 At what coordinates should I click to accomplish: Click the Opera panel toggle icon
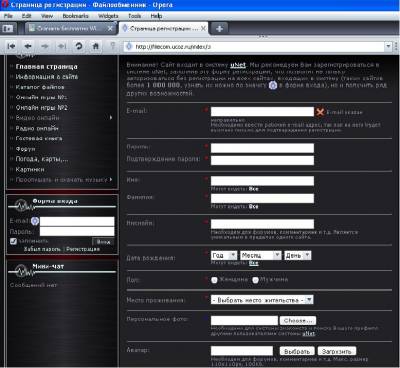[x=7, y=28]
